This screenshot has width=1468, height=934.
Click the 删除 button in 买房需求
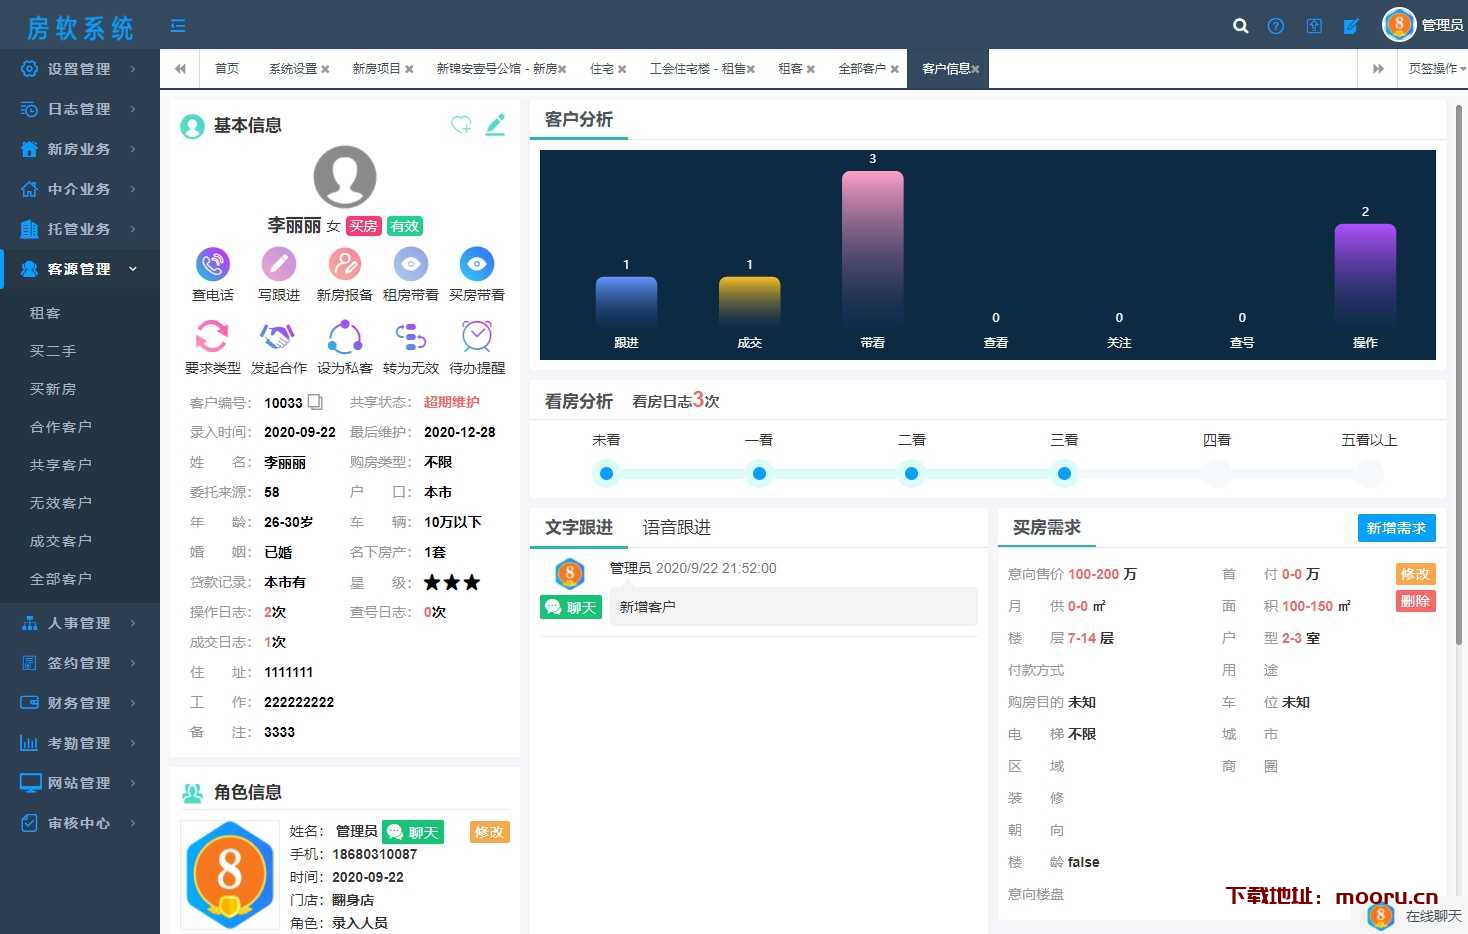pos(1415,601)
